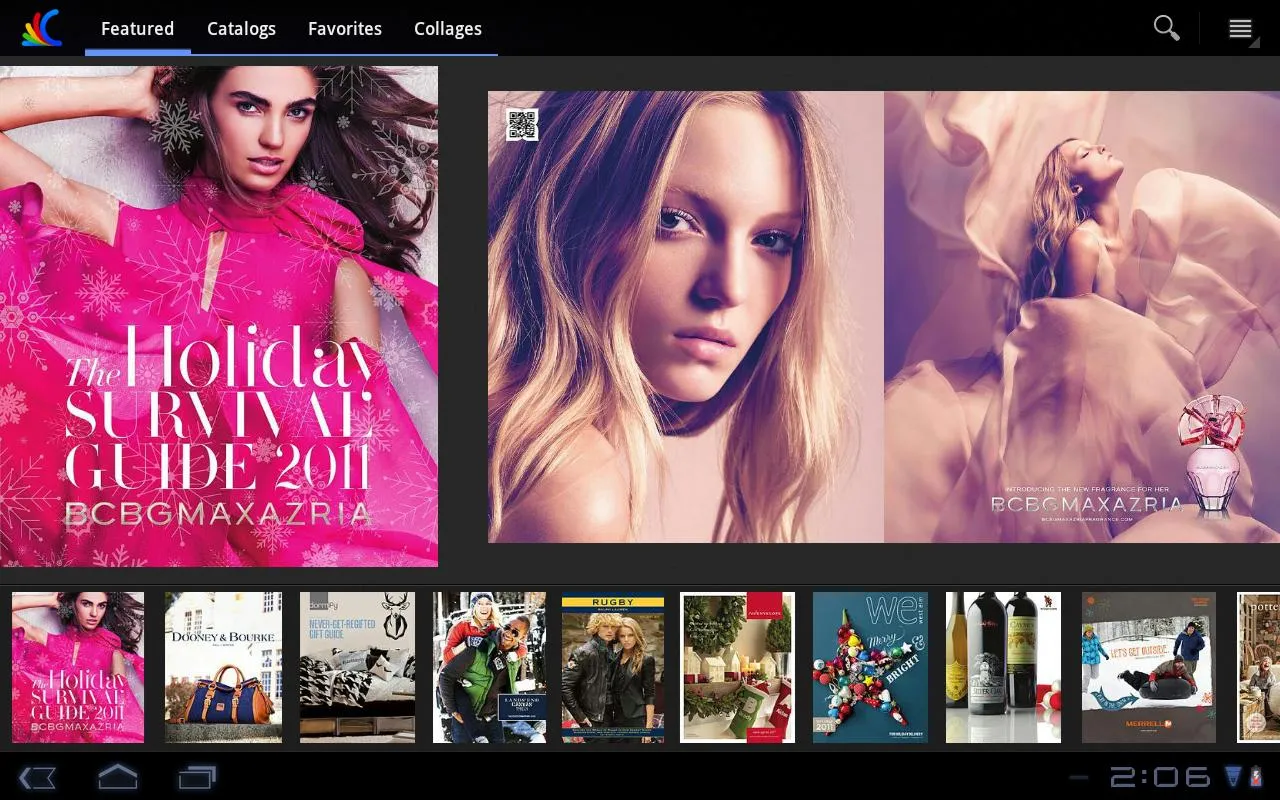Select the BCBGMAXAZRIA Holiday Guide thumbnail in strip

[78, 667]
